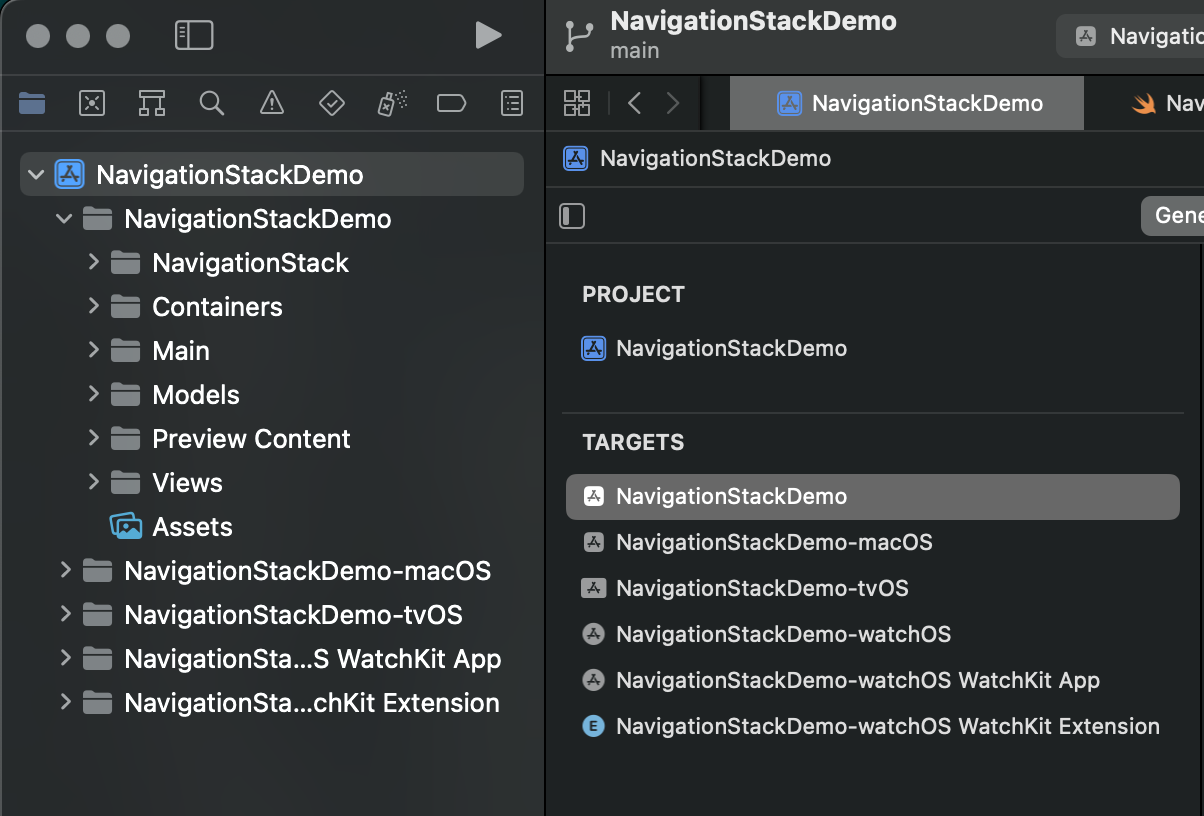Switch to the Test navigator icon
1204x816 pixels.
coord(331,103)
